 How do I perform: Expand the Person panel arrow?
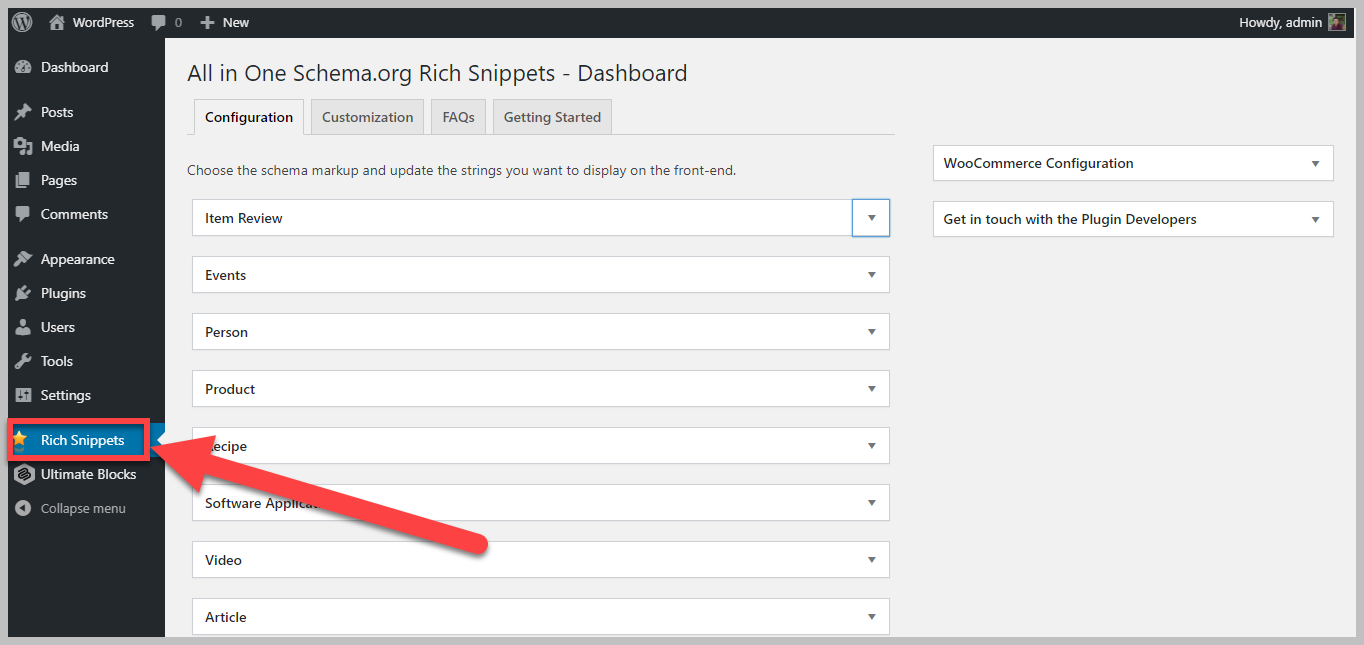(x=871, y=331)
